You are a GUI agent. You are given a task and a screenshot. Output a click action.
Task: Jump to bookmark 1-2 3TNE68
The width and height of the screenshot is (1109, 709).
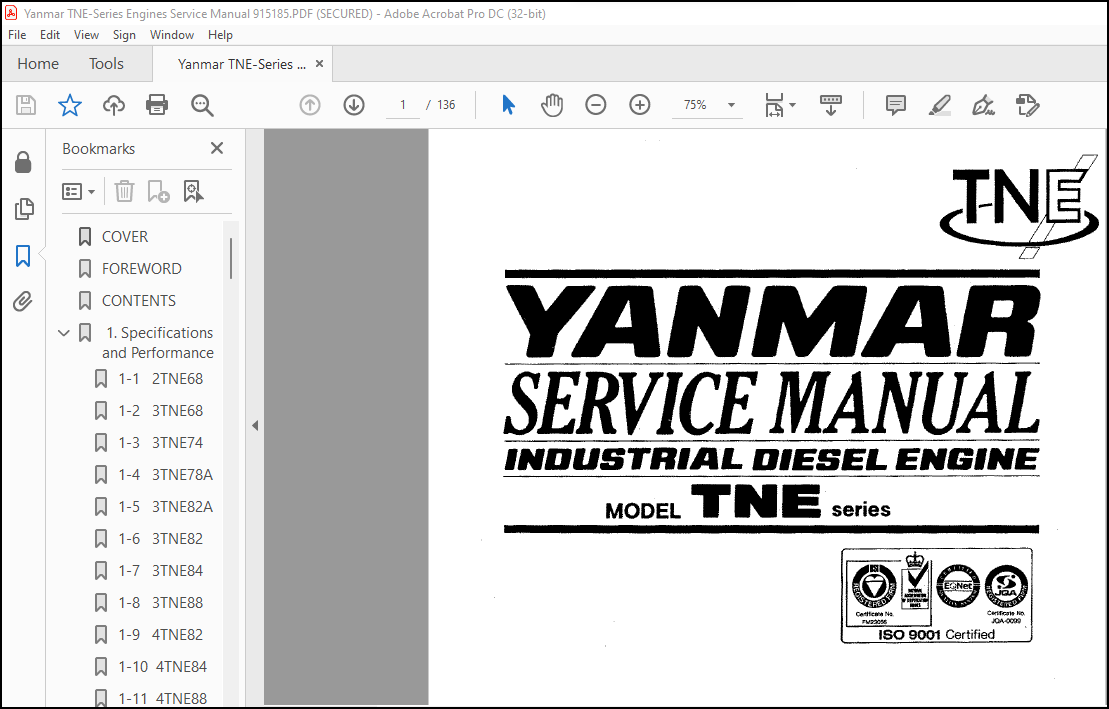[x=161, y=410]
